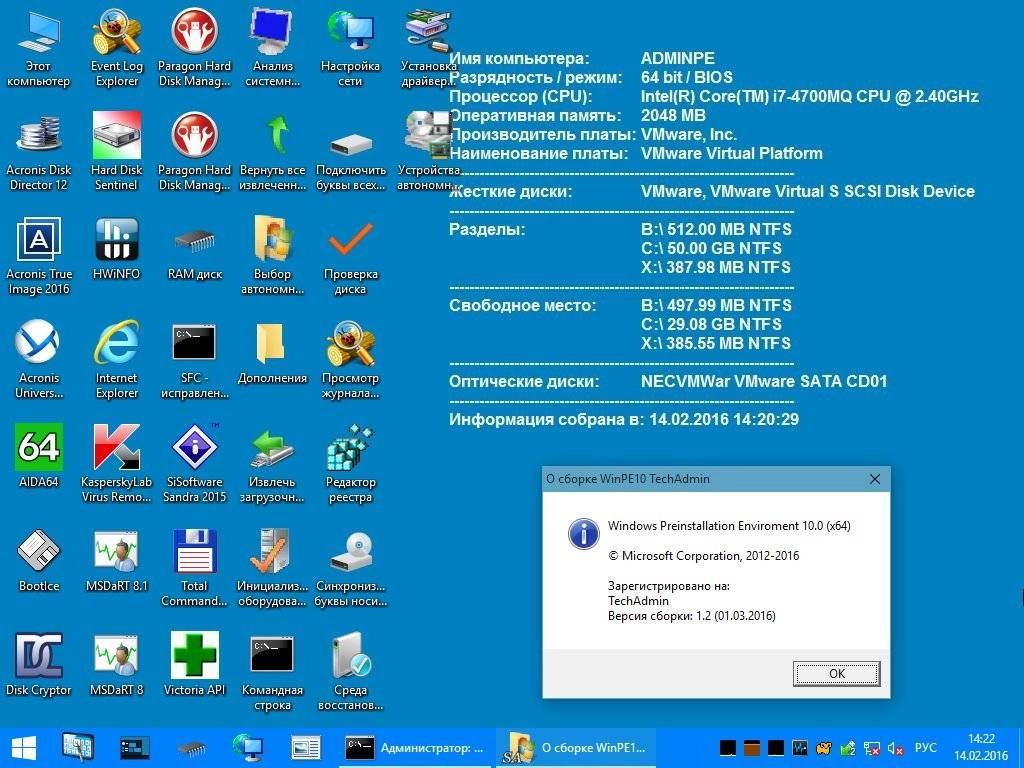Open the on-screen keyboard taskbar icon
1024x768 pixels.
tap(78, 748)
